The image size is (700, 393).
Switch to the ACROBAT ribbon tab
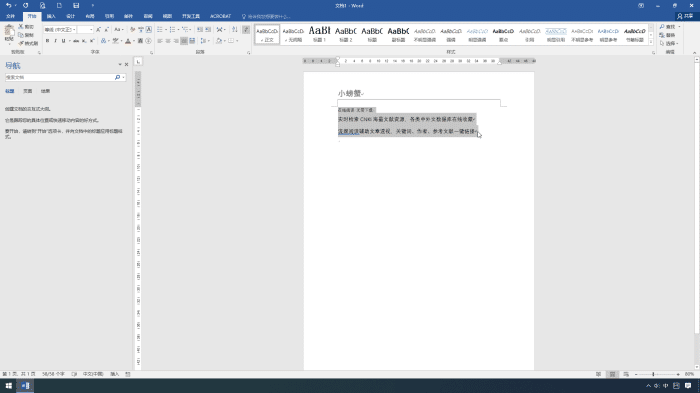220,16
